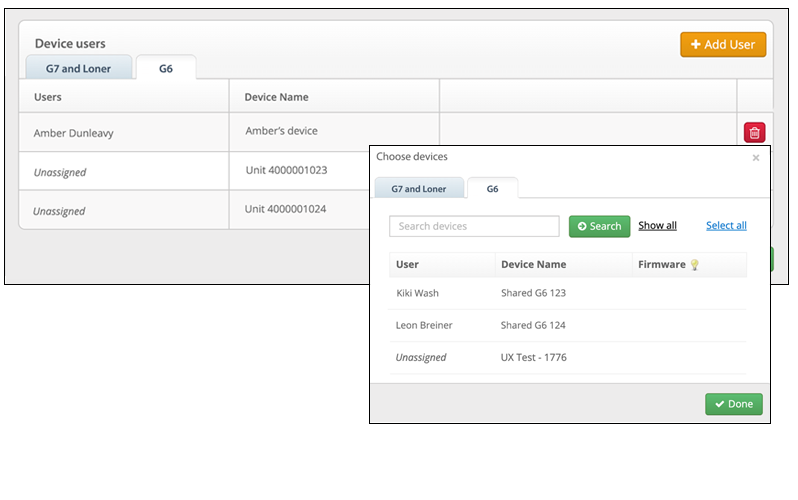Open the Show all link
The height and width of the screenshot is (500, 798).
point(657,226)
